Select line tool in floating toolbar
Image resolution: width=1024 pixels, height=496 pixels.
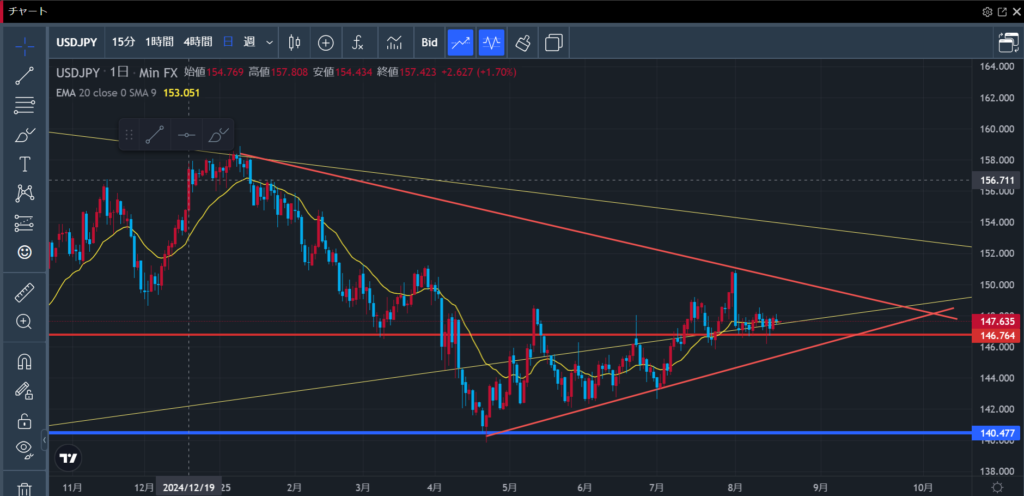click(155, 135)
